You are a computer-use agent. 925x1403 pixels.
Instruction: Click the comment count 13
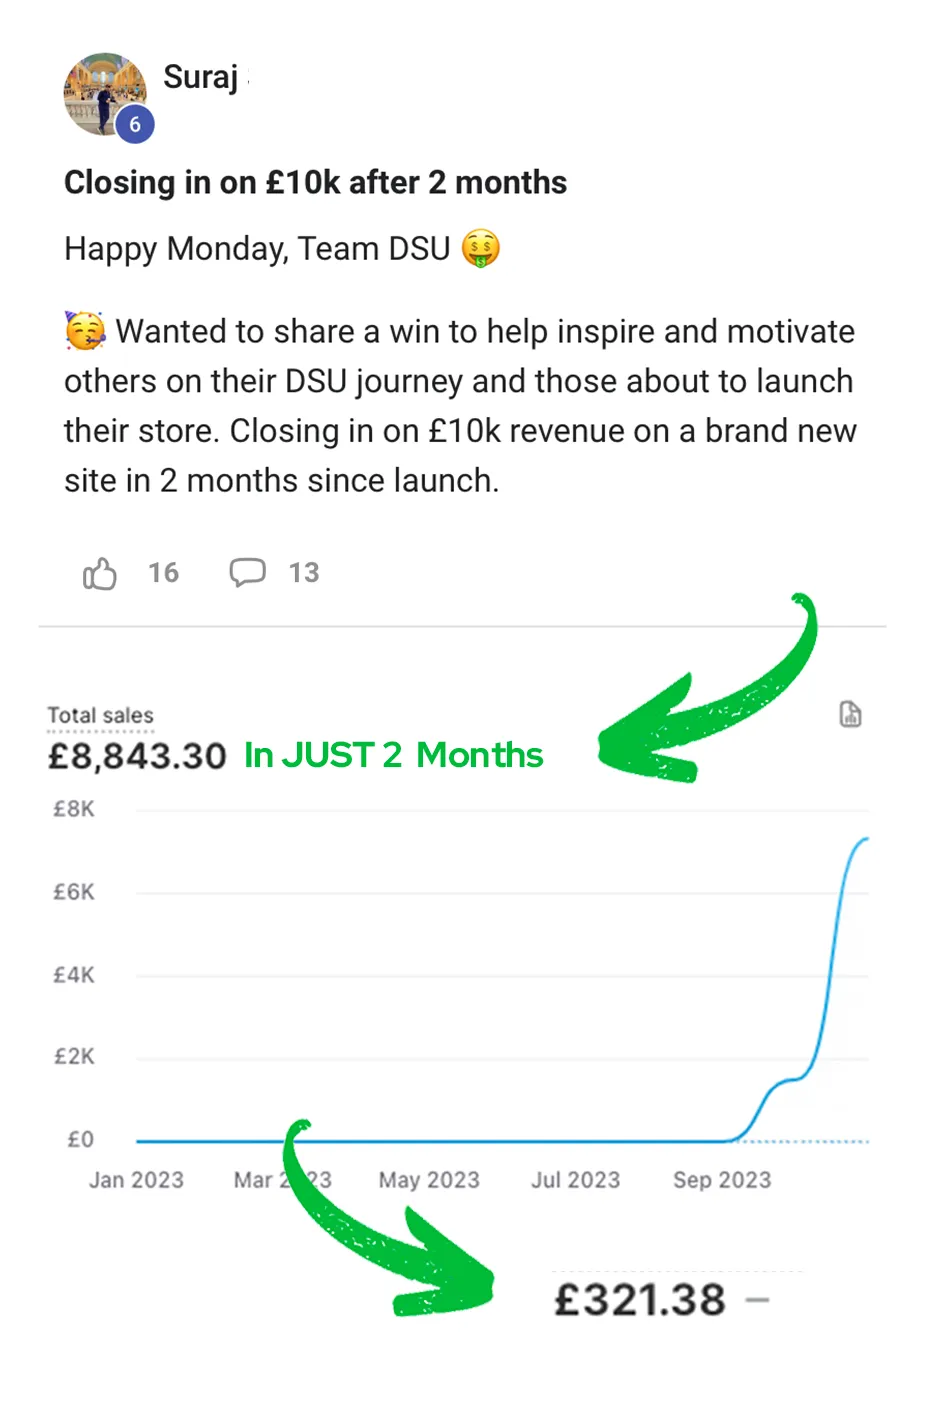pos(304,572)
